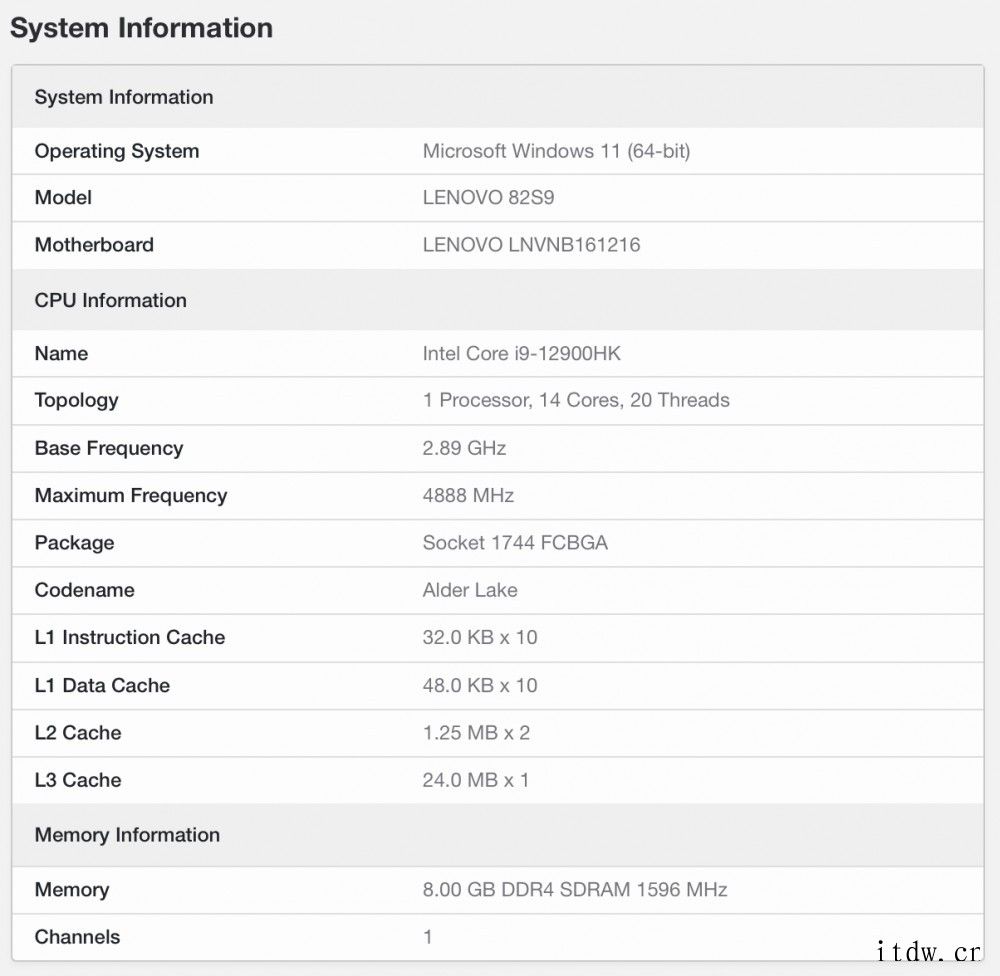Click the Intel Core i9-12900HK value

coord(521,353)
